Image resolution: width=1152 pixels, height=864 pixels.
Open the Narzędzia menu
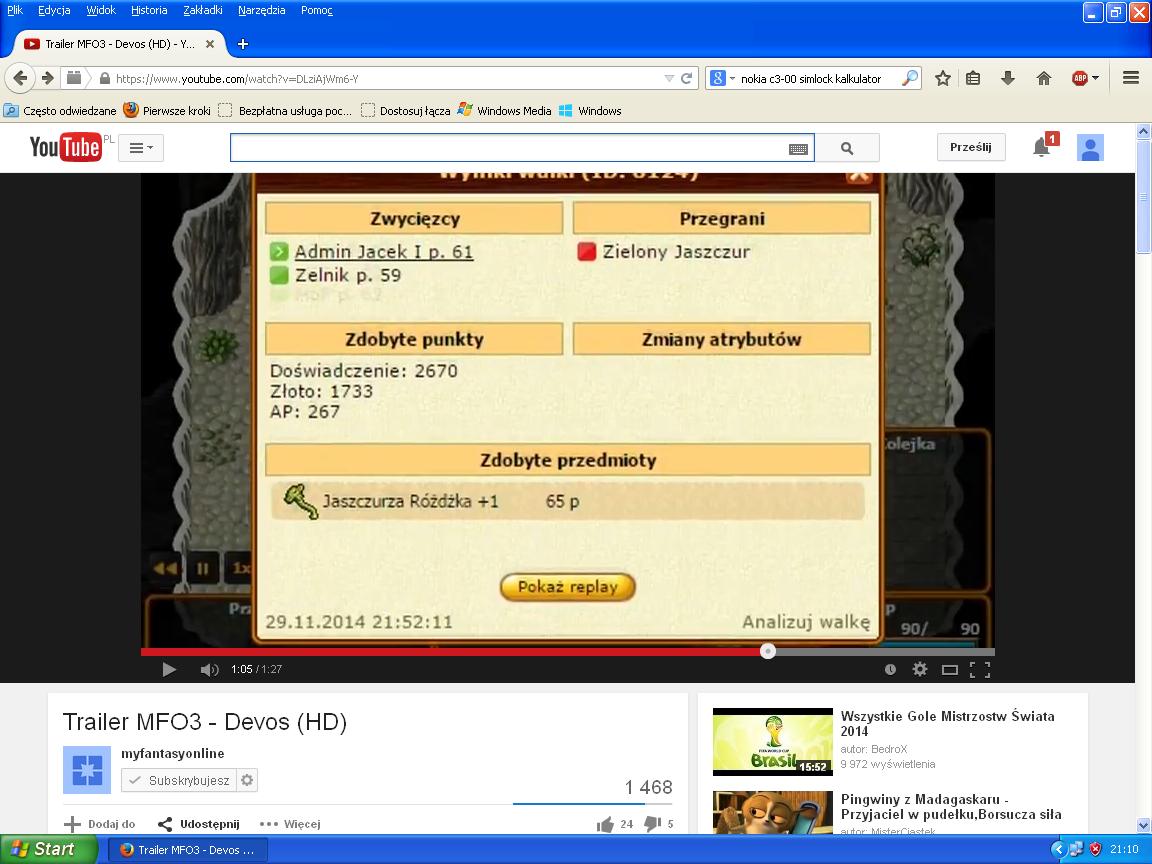261,10
